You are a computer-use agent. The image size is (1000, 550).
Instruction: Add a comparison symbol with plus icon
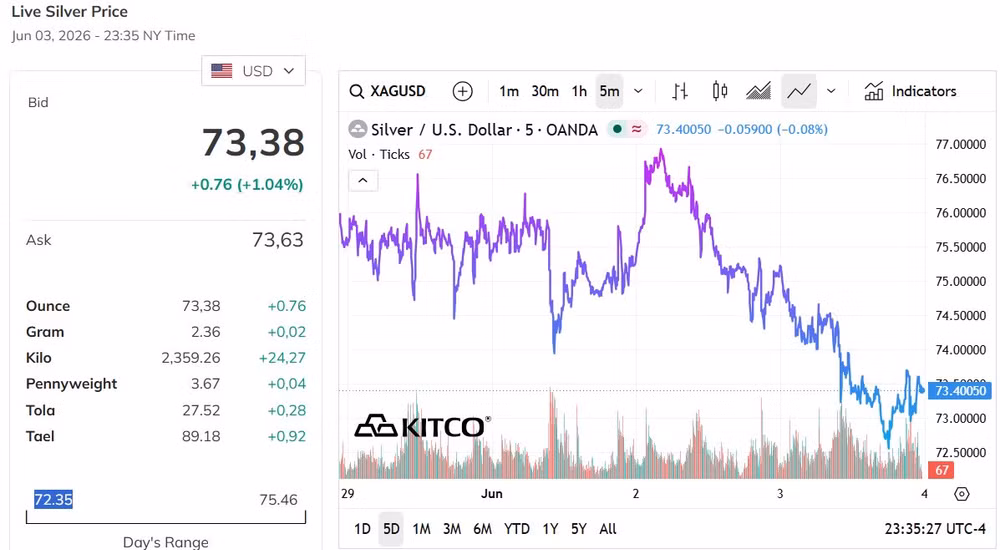click(x=462, y=91)
